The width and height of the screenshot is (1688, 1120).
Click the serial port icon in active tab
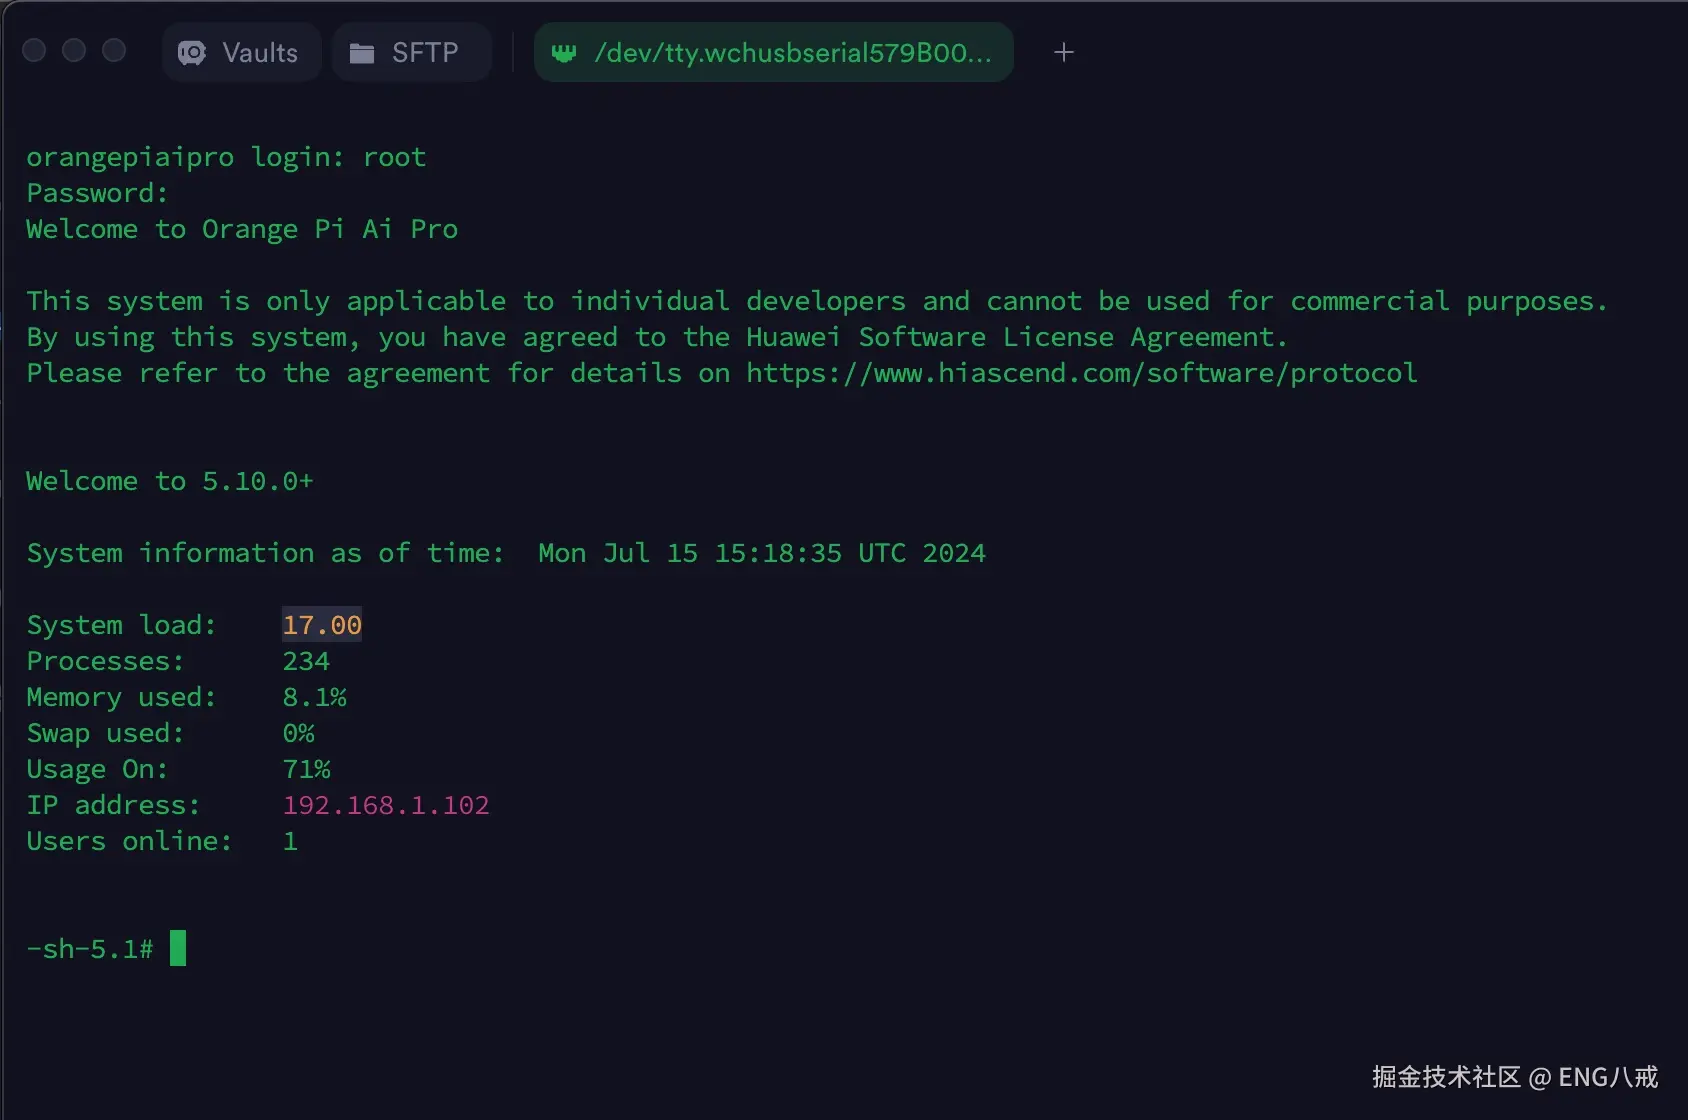tap(564, 53)
